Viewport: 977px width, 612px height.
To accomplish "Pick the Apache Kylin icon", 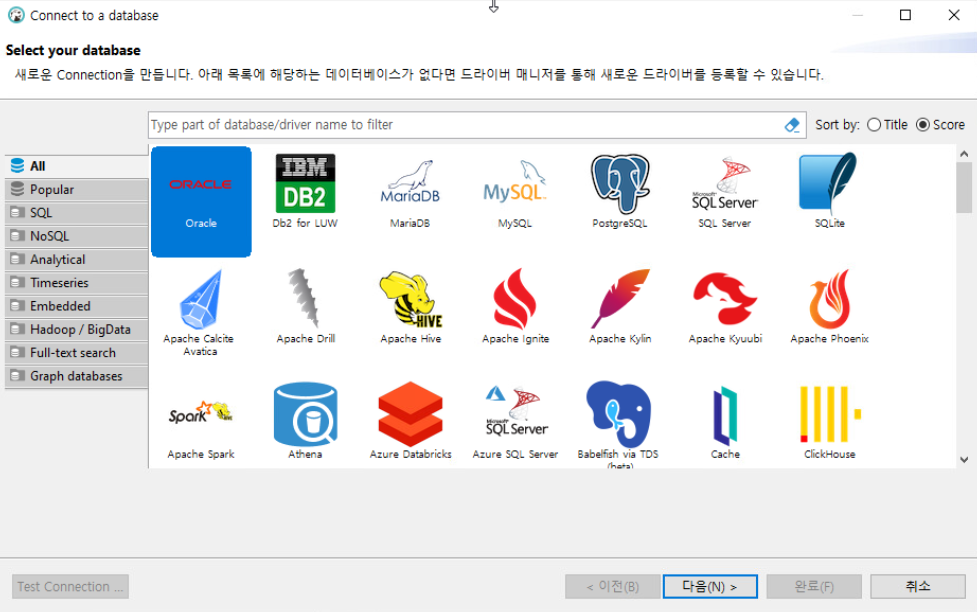I will [620, 307].
